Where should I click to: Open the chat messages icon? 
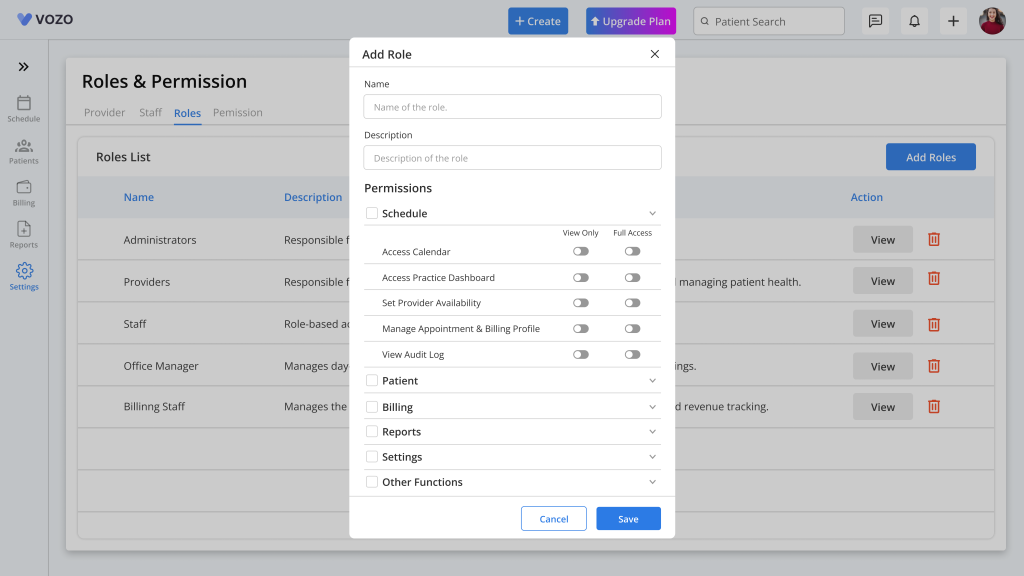[x=875, y=21]
